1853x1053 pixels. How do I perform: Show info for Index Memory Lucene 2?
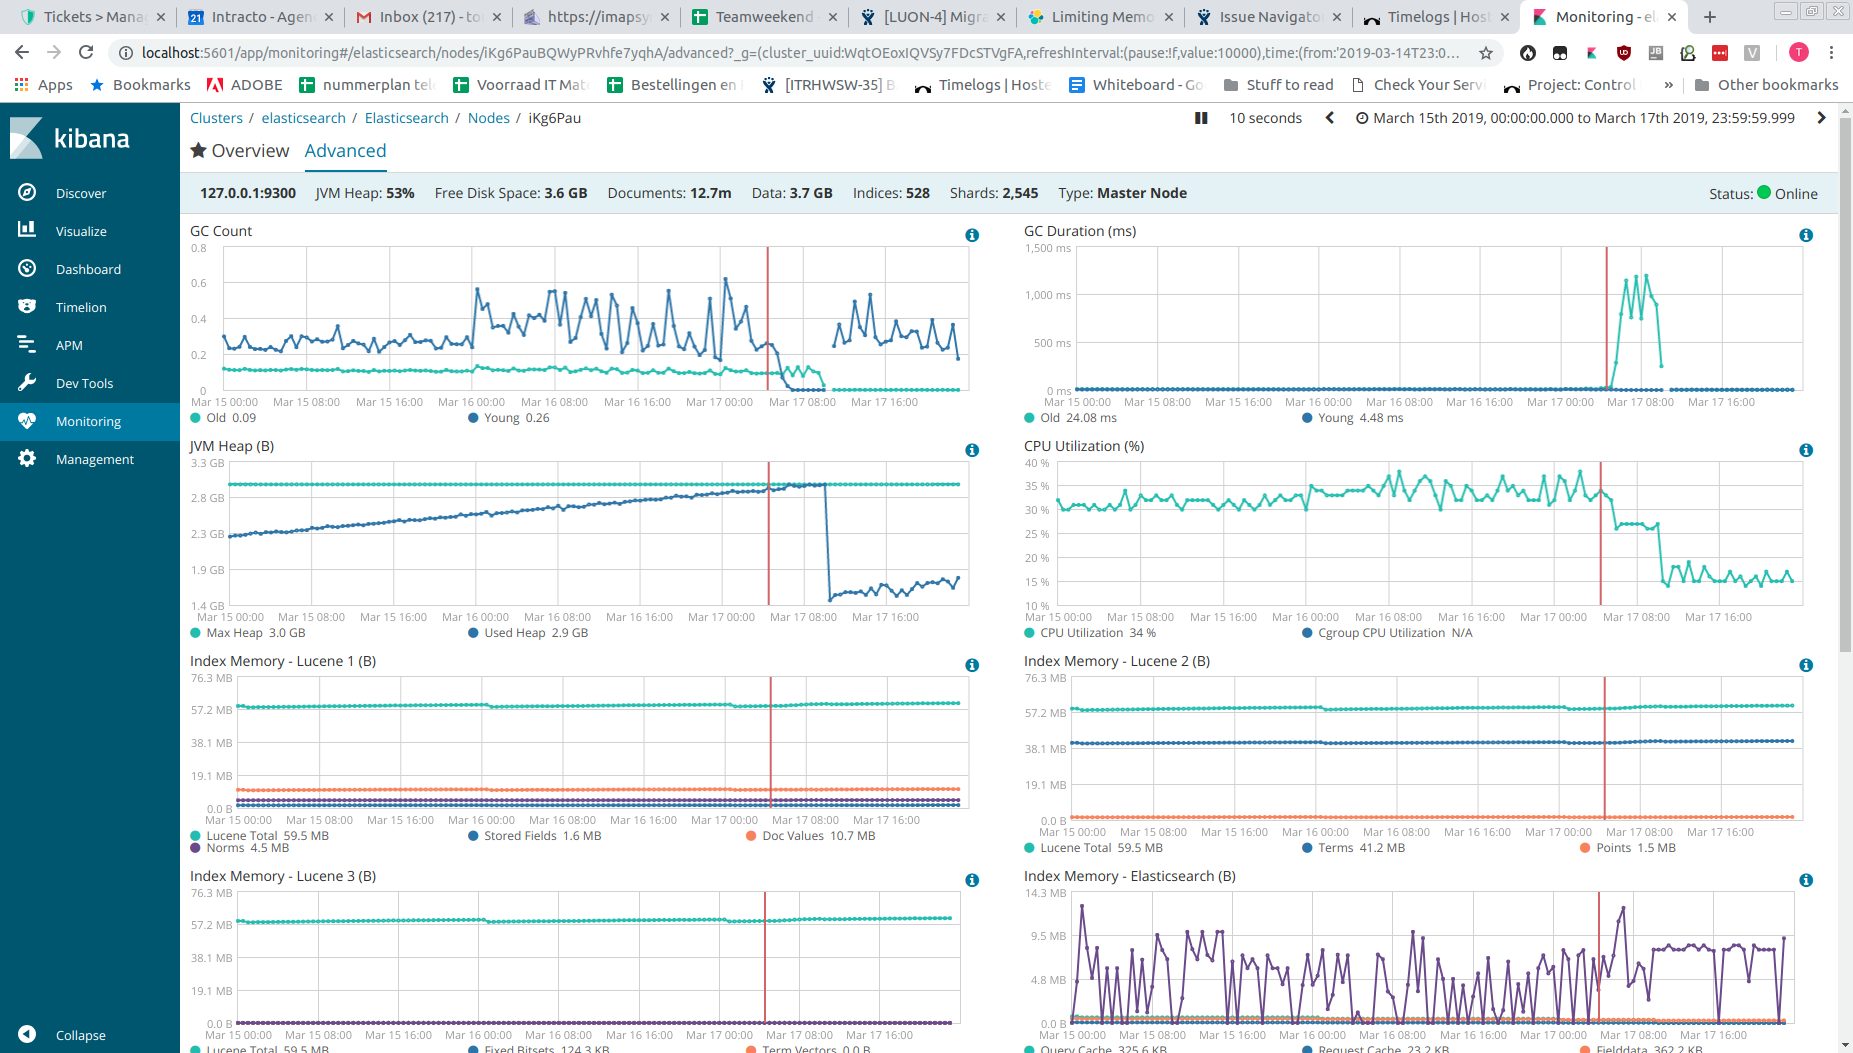(1806, 665)
